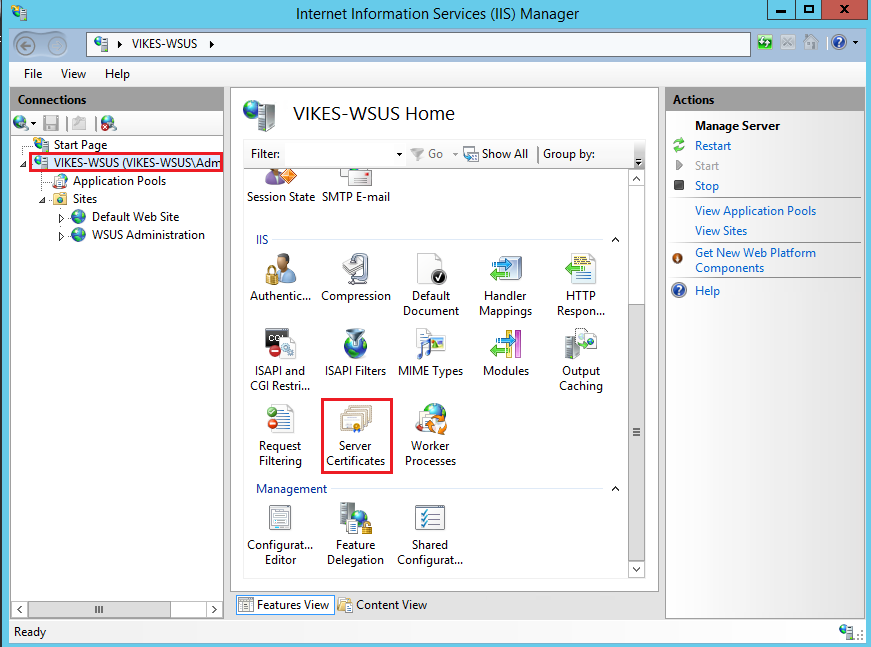871x647 pixels.
Task: Open Worker Processes feature
Action: click(430, 435)
